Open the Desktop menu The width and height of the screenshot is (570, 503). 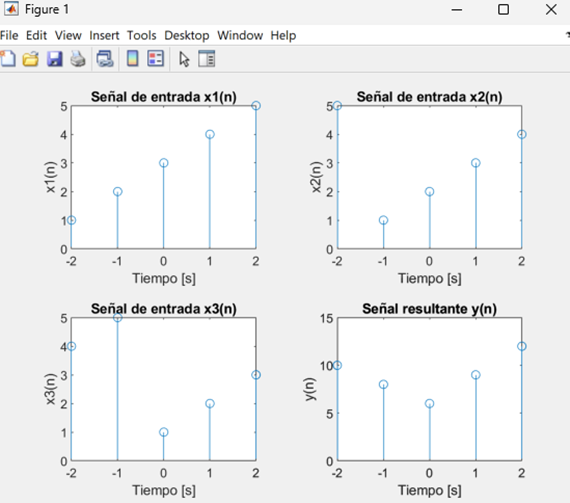point(187,35)
